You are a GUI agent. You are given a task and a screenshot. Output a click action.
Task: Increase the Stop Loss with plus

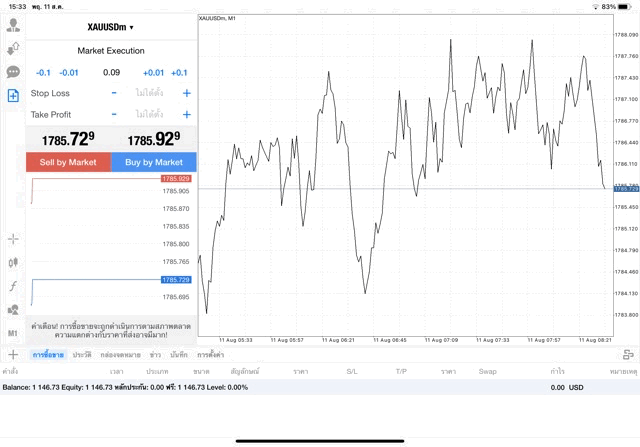(186, 93)
